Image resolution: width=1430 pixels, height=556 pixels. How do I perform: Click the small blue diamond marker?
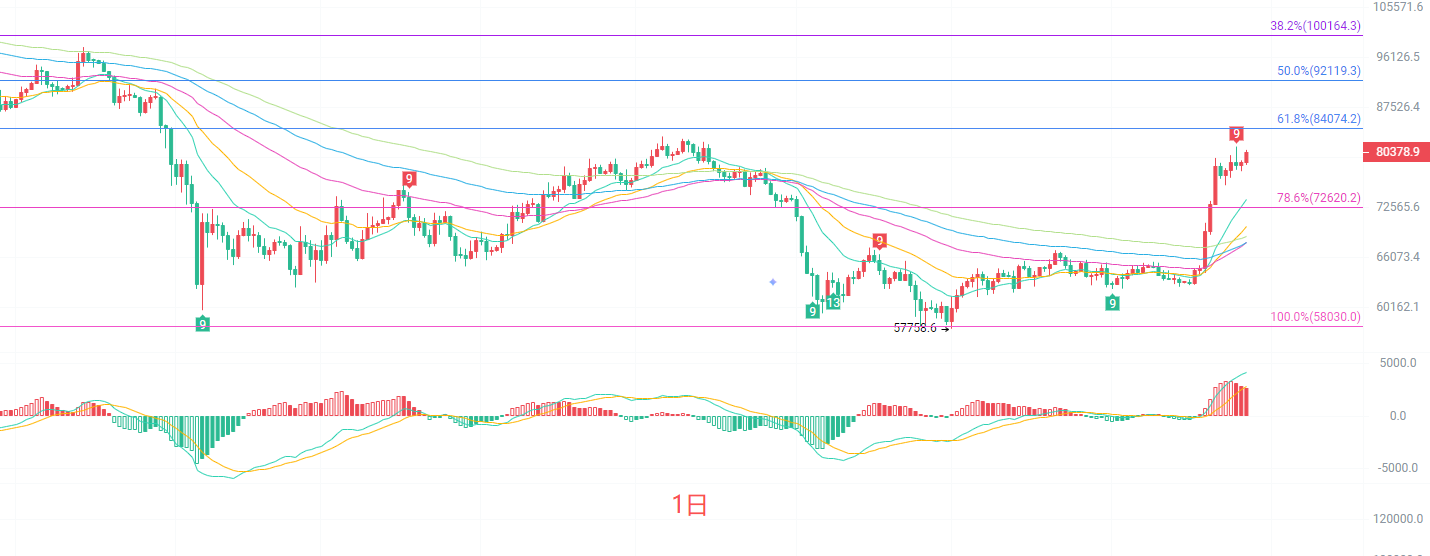point(773,282)
